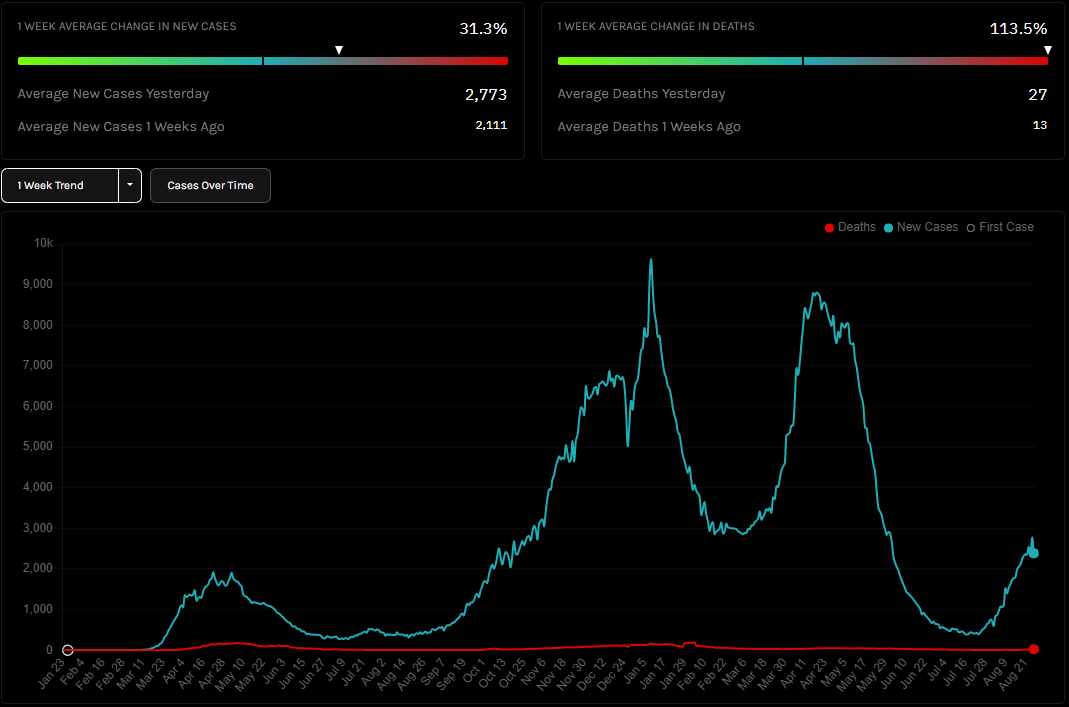
Task: Click the white triangle marker on deaths gauge
Action: [1047, 50]
